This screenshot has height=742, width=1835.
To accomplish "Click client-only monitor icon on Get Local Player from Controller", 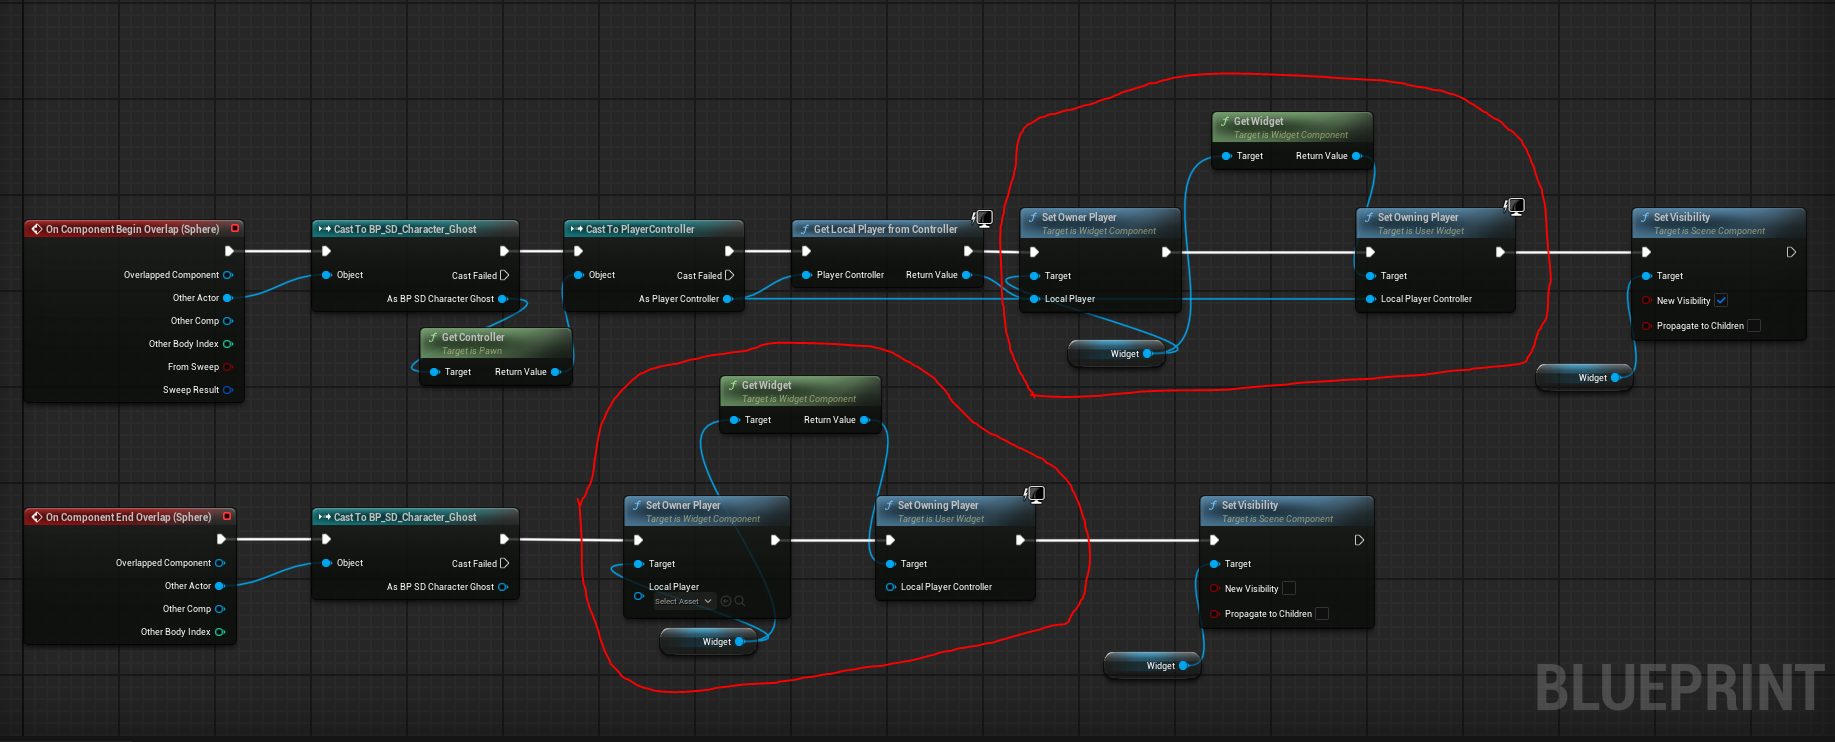I will click(983, 218).
